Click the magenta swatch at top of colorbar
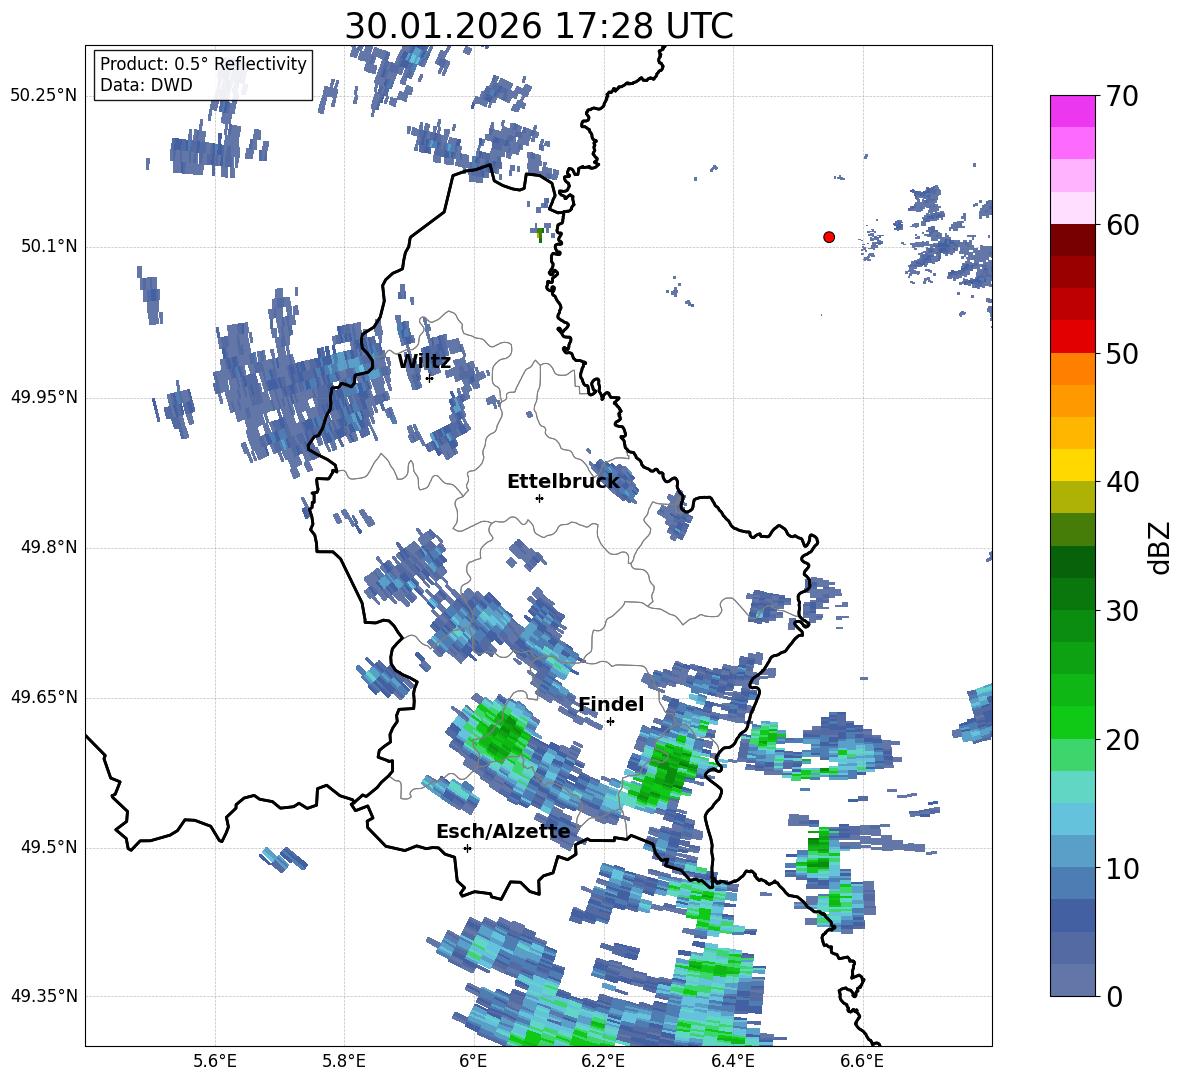 tap(1072, 111)
